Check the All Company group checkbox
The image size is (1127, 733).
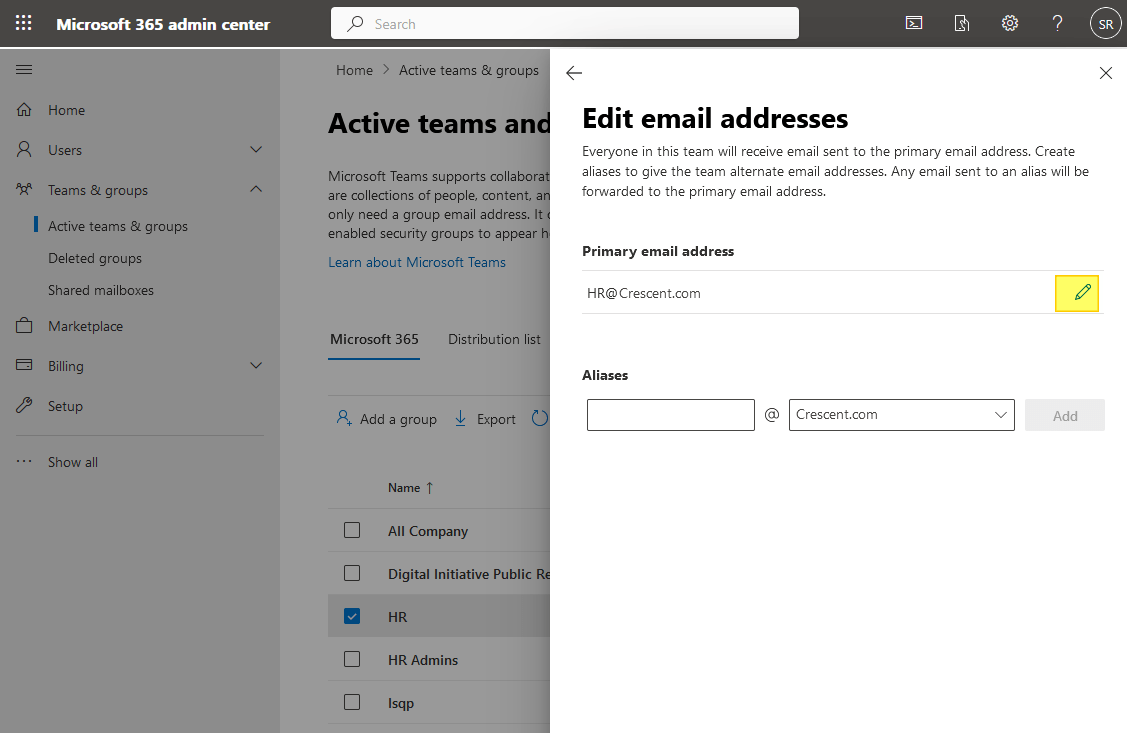[x=352, y=530]
